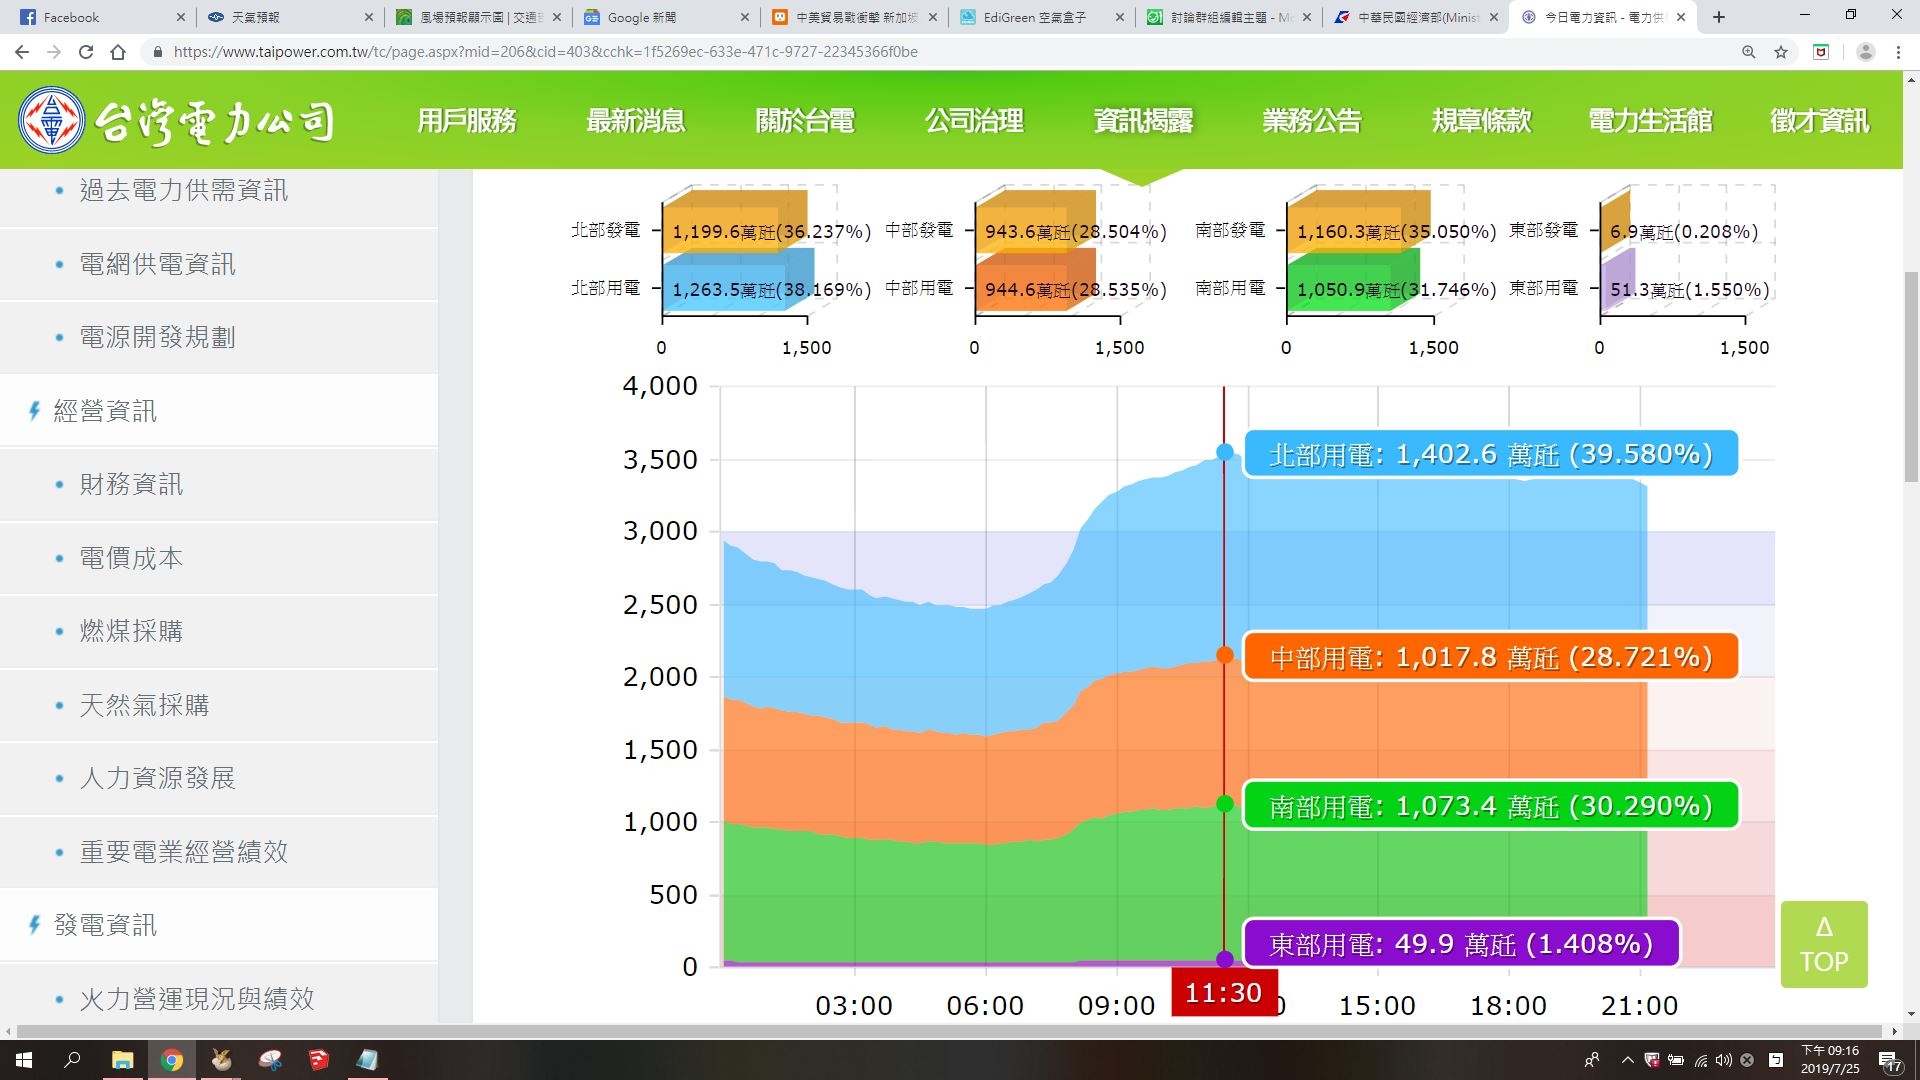Open a new browser tab
The image size is (1920, 1080).
tap(1719, 17)
